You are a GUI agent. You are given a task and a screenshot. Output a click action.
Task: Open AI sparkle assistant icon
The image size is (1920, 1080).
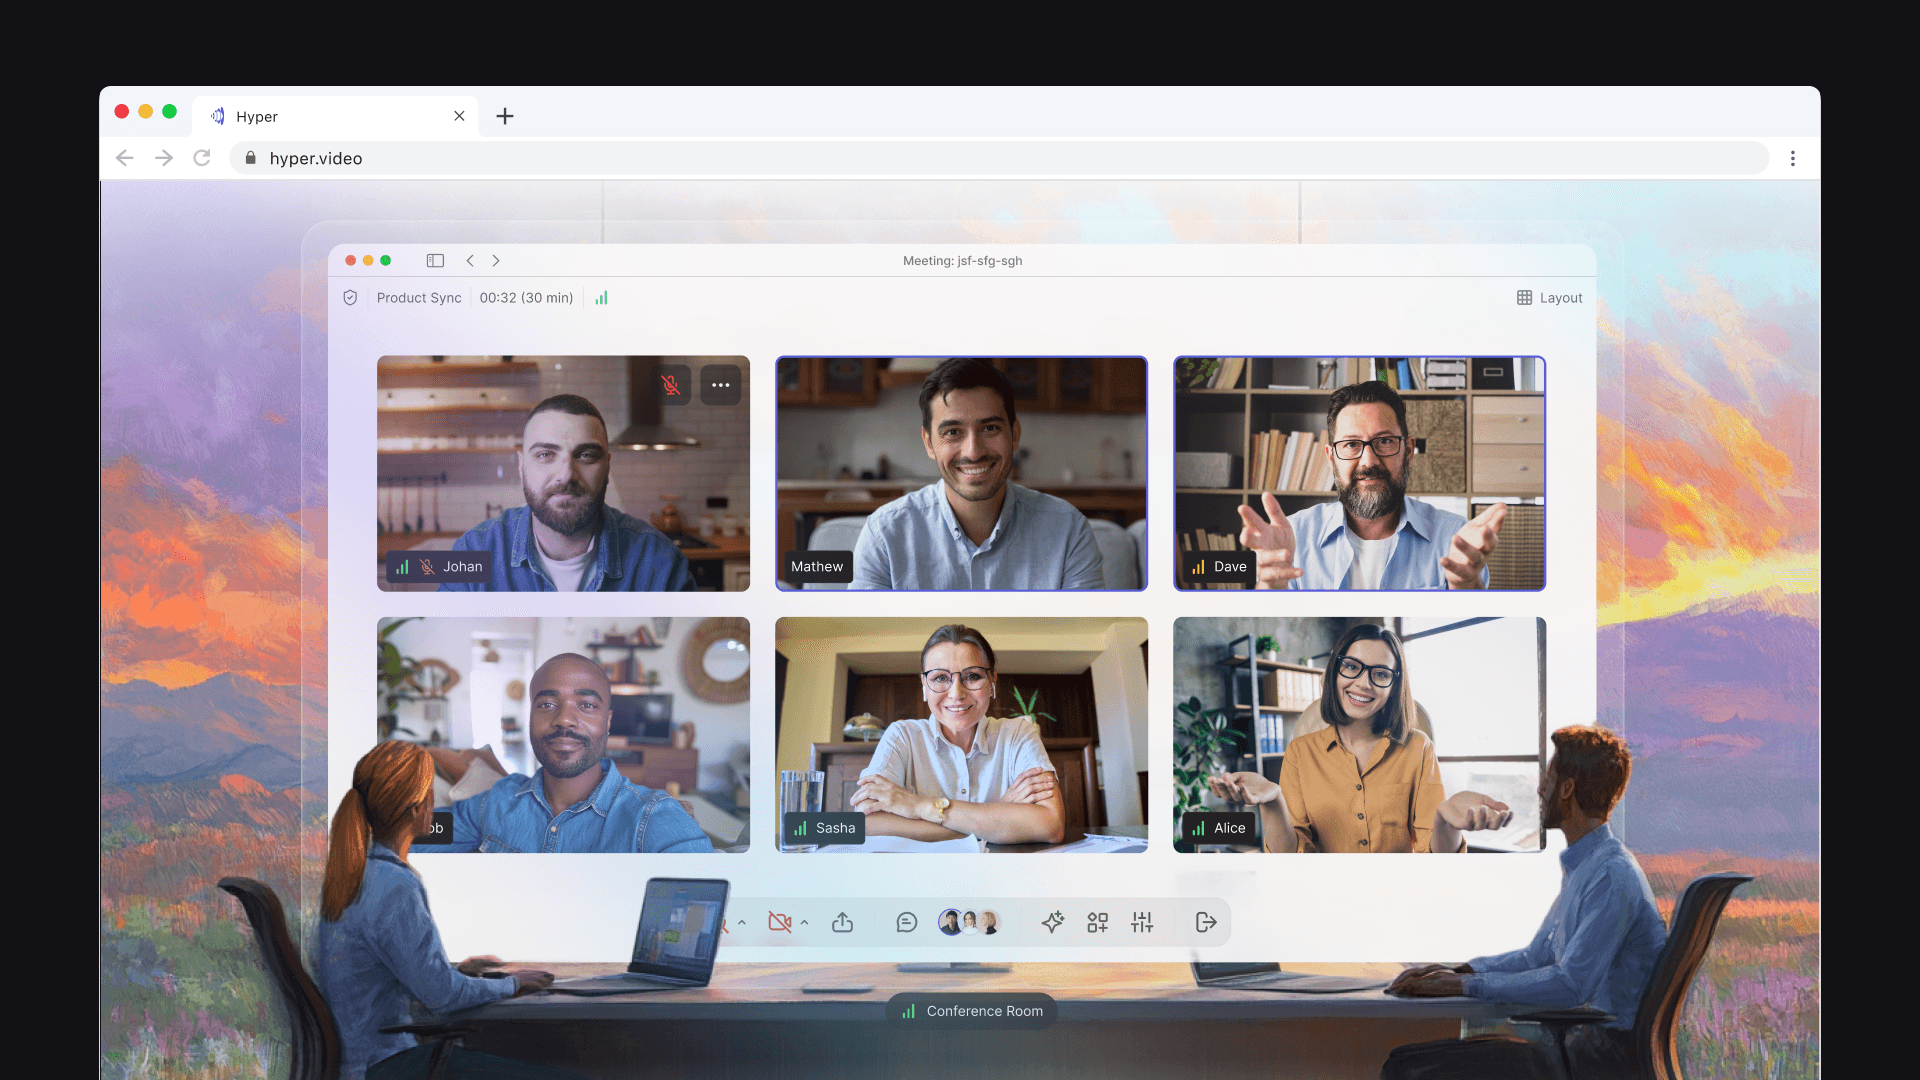coord(1052,922)
